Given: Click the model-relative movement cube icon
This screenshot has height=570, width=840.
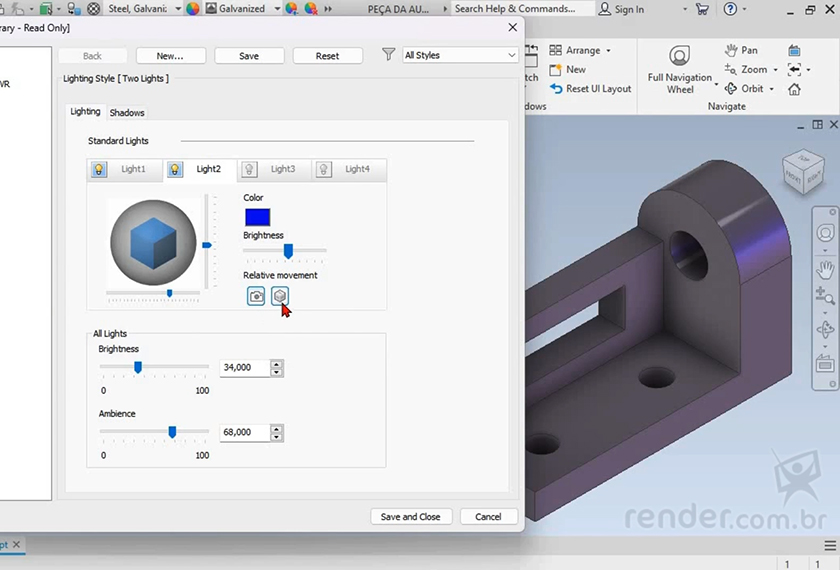Looking at the screenshot, I should coord(280,296).
